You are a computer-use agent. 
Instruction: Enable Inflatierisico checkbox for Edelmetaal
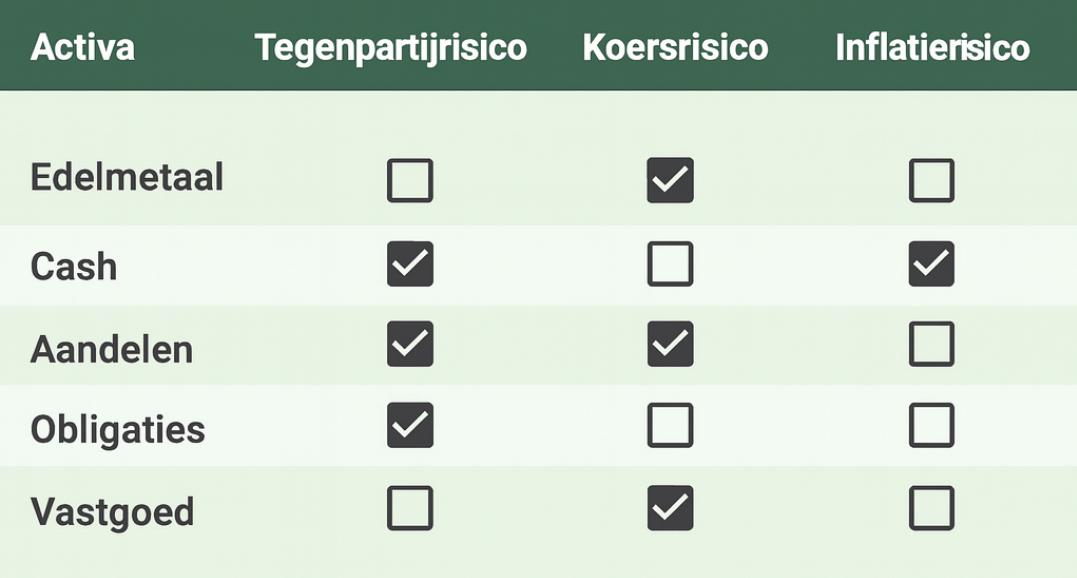coord(931,181)
